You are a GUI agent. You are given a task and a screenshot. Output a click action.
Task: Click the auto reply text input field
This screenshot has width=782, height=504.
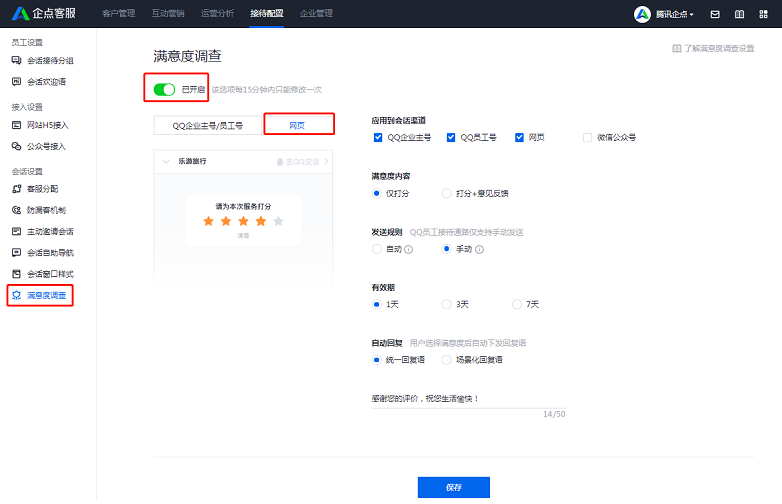[468, 399]
